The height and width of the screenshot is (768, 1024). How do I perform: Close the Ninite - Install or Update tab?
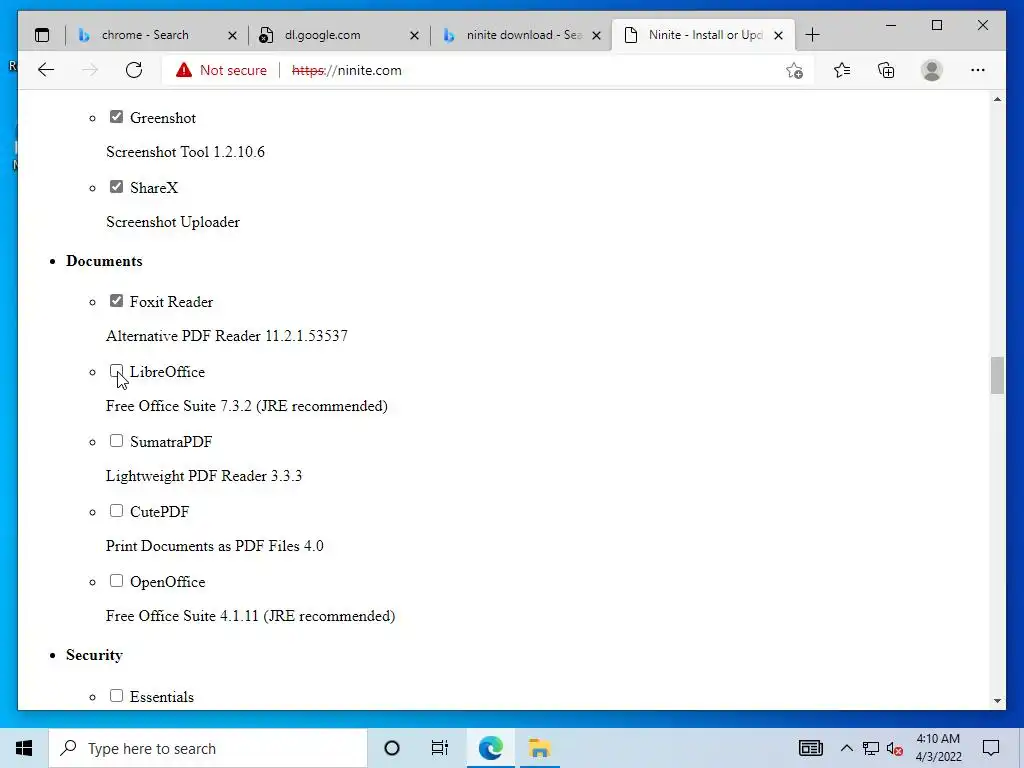tap(778, 35)
